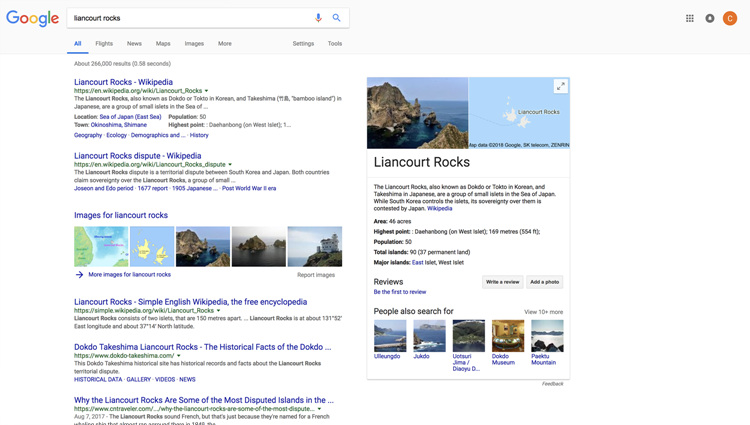This screenshot has height=425, width=750.
Task: Open dropdown arrow beside cntraveler.com URL
Action: pos(320,409)
